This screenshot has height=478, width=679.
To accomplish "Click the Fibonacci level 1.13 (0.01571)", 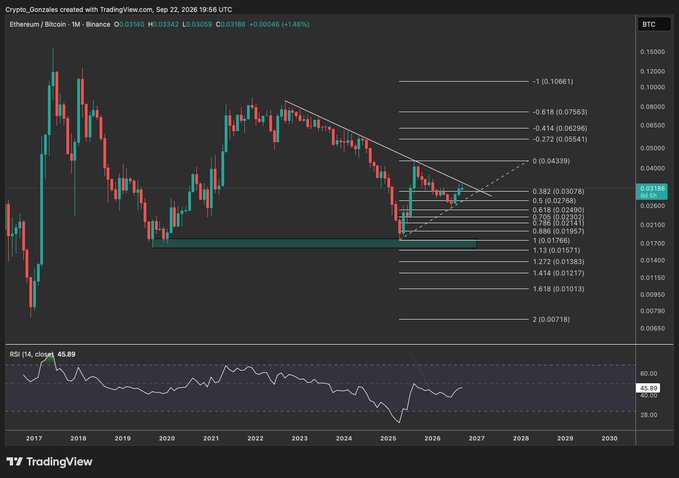I will coord(556,250).
